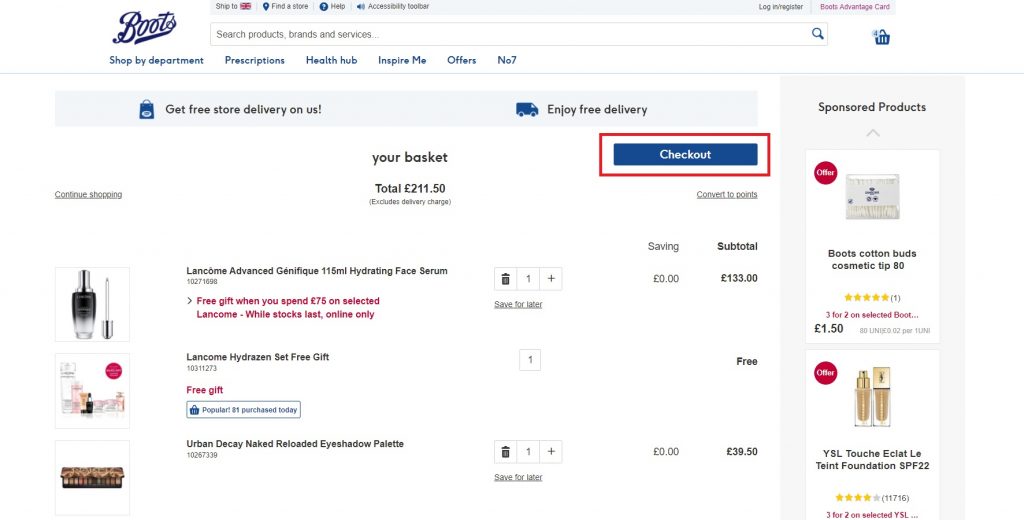Remove Urban Decay palette with trash icon
Image resolution: width=1024 pixels, height=520 pixels.
[x=505, y=452]
